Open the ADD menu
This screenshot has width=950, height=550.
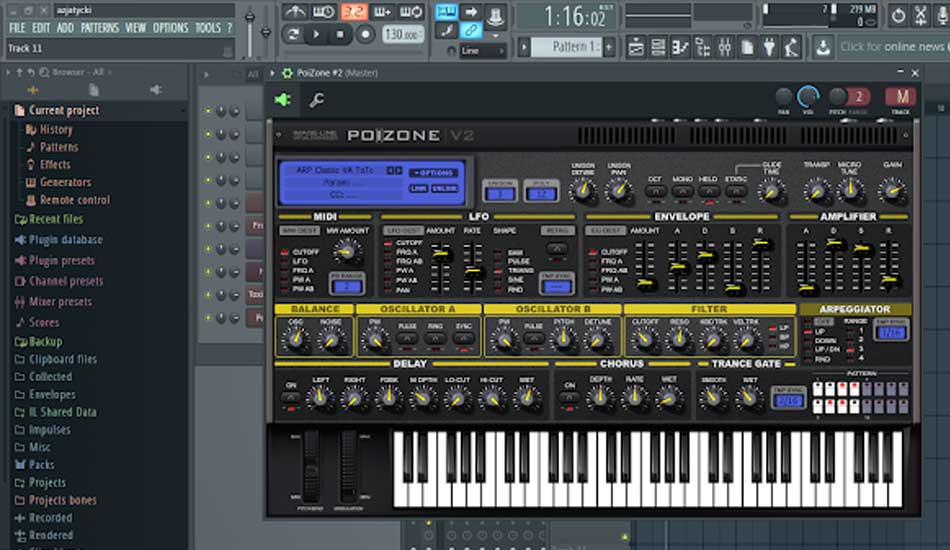click(x=65, y=28)
